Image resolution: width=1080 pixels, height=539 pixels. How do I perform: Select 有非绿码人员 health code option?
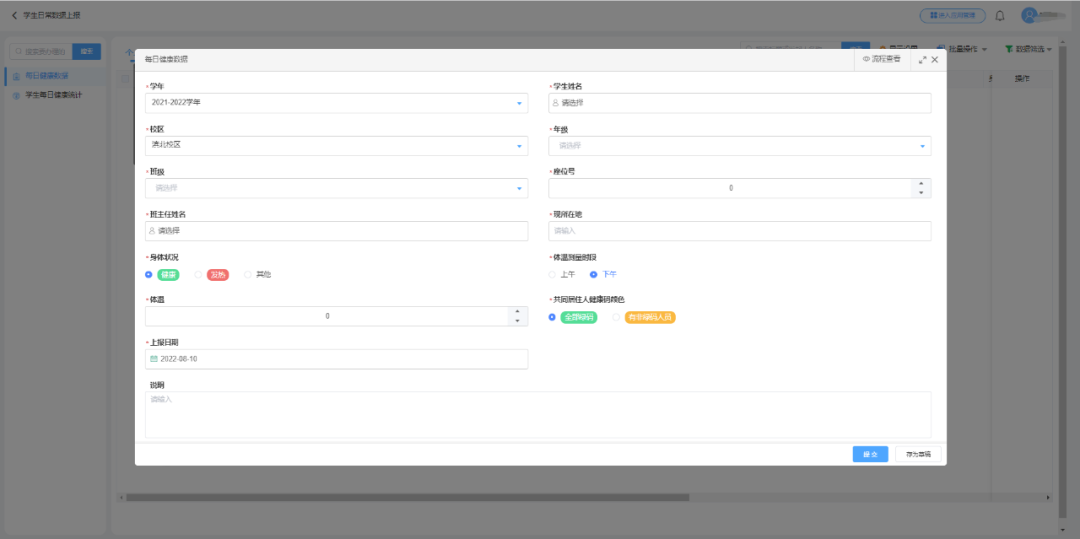click(616, 317)
